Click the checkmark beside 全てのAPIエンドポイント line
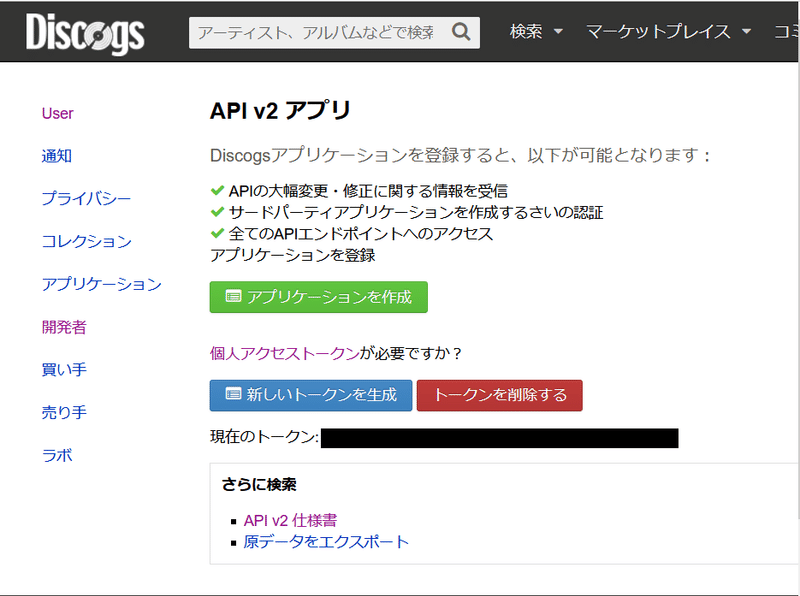Viewport: 800px width, 596px height. coord(217,233)
